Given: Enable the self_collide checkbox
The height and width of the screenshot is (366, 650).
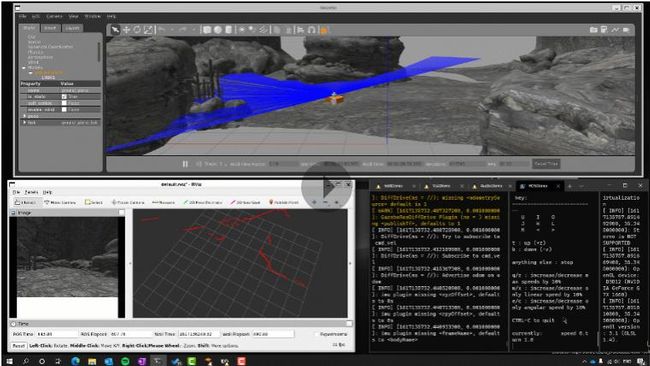Looking at the screenshot, I should tap(64, 103).
